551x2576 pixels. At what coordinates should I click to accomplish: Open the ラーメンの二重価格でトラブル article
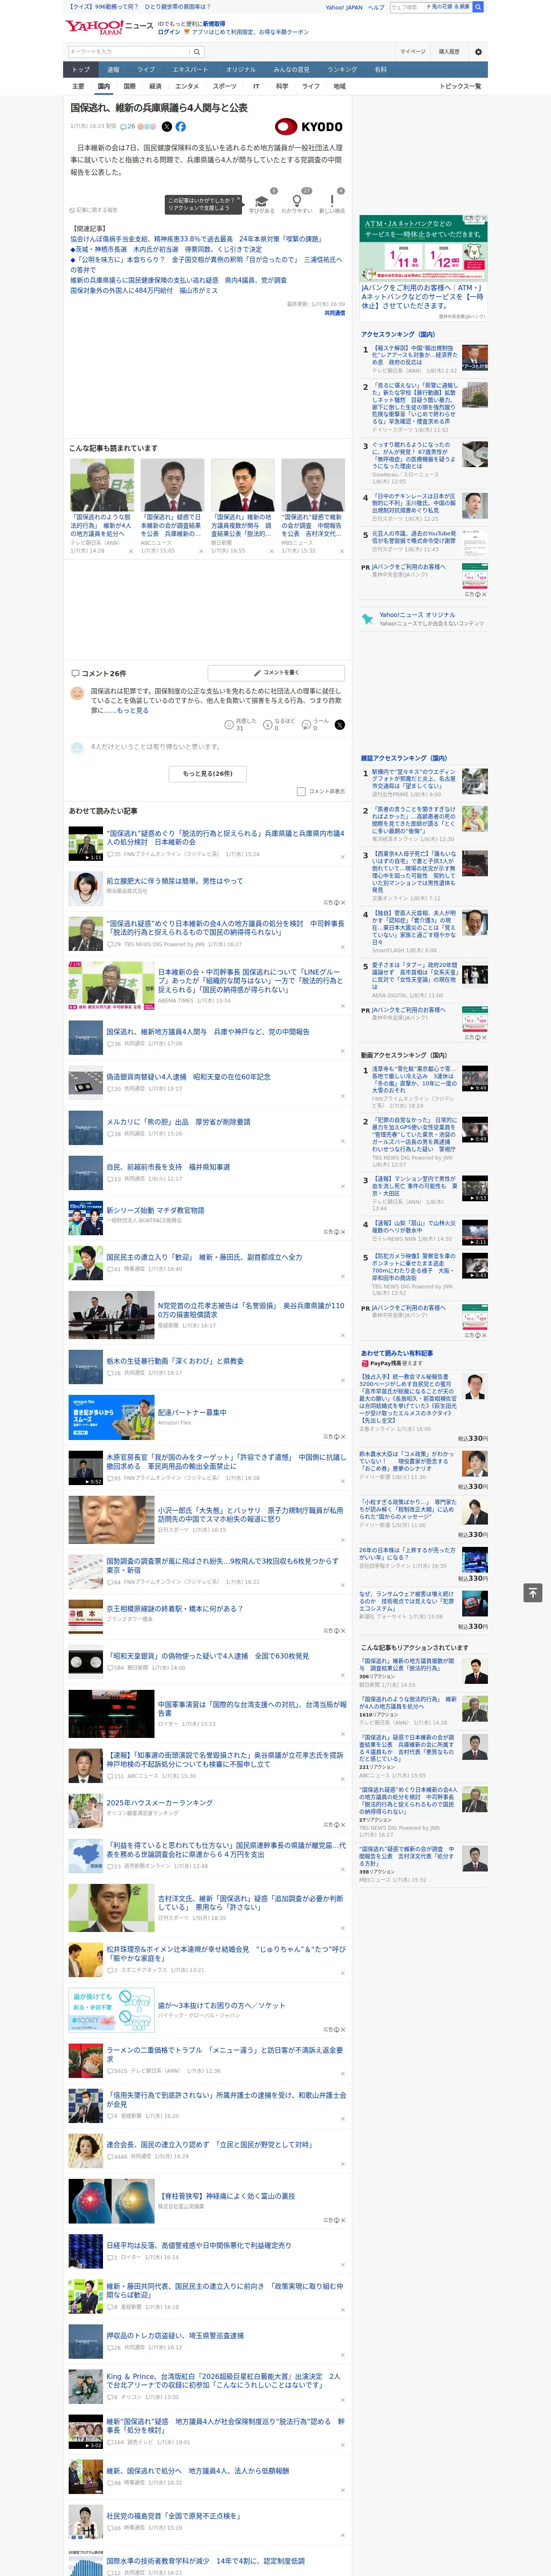(x=225, y=2053)
